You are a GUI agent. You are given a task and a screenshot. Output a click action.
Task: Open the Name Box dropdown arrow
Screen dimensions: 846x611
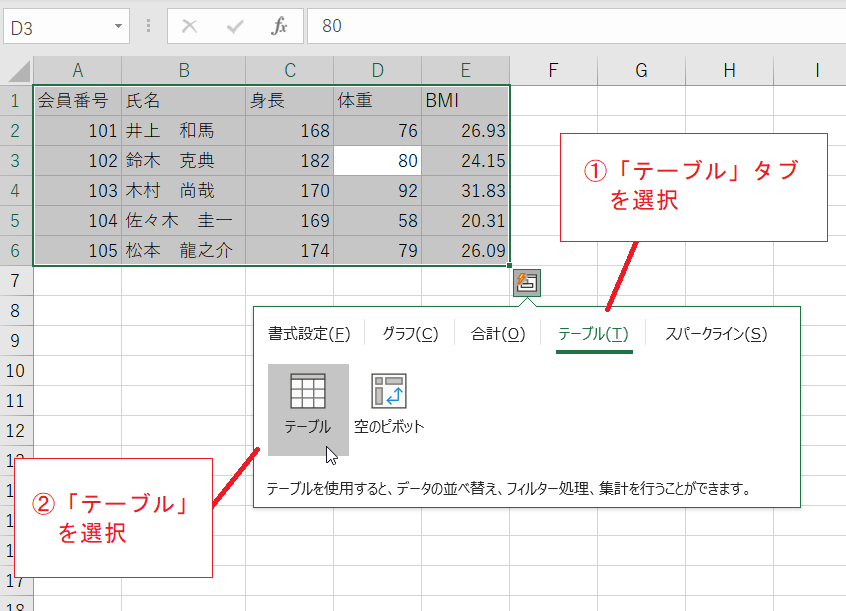coord(118,26)
